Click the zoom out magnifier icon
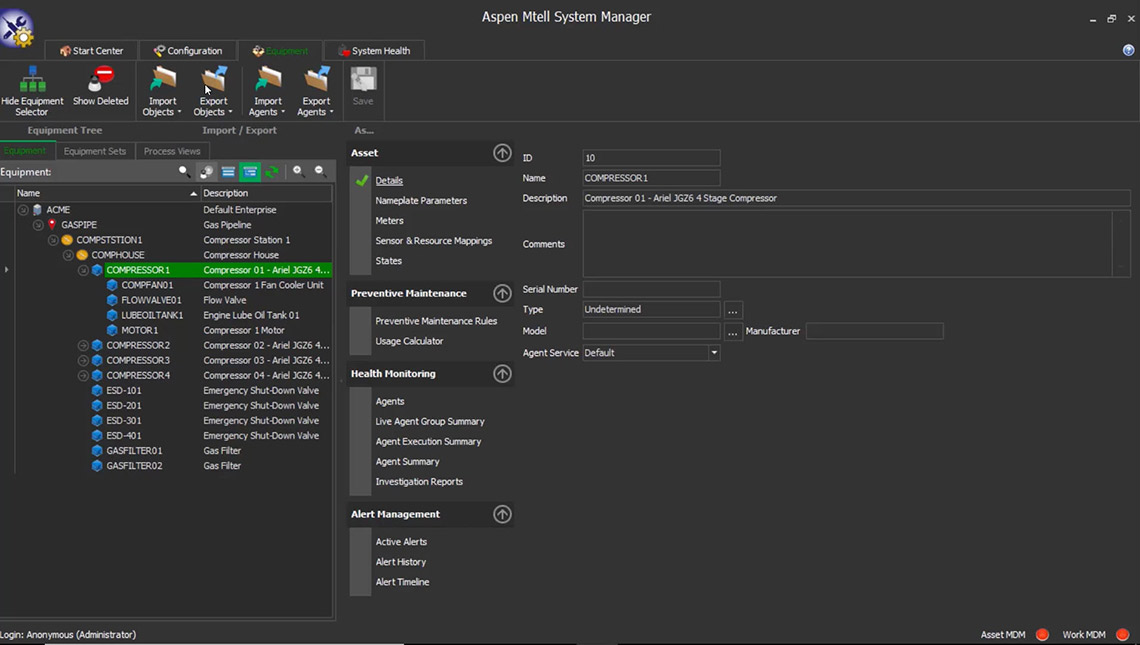The height and width of the screenshot is (645, 1140). (x=320, y=172)
